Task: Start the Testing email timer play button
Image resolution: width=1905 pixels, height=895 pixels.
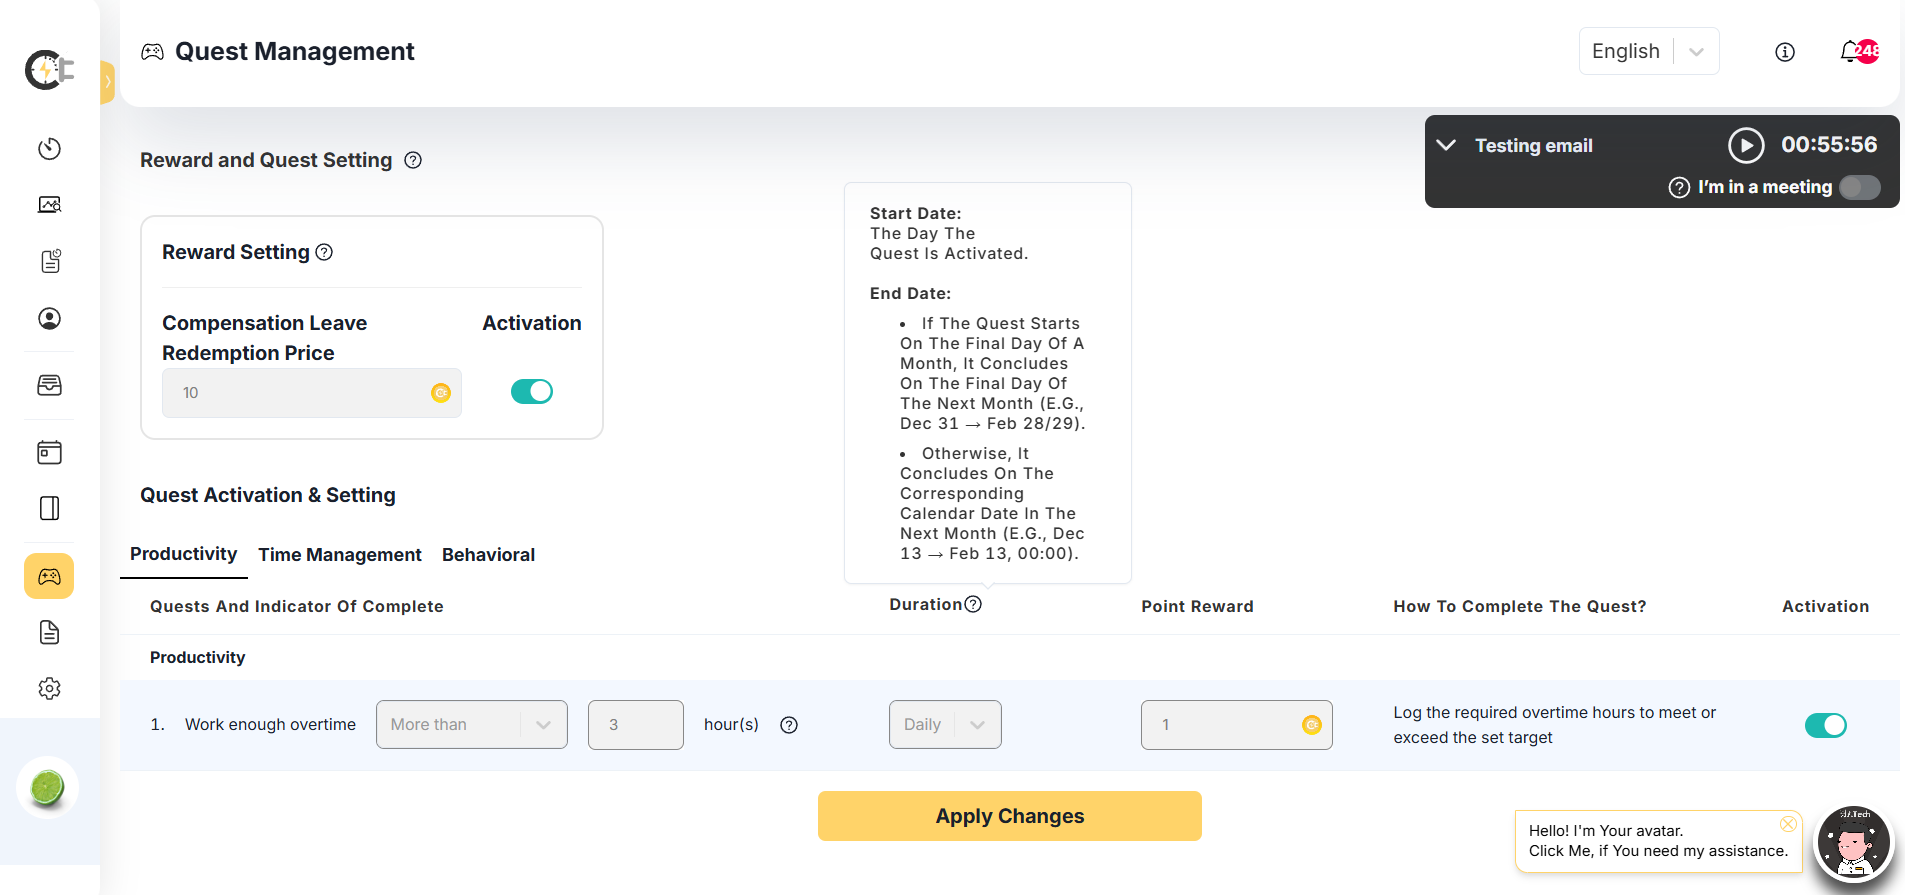Action: click(x=1746, y=145)
